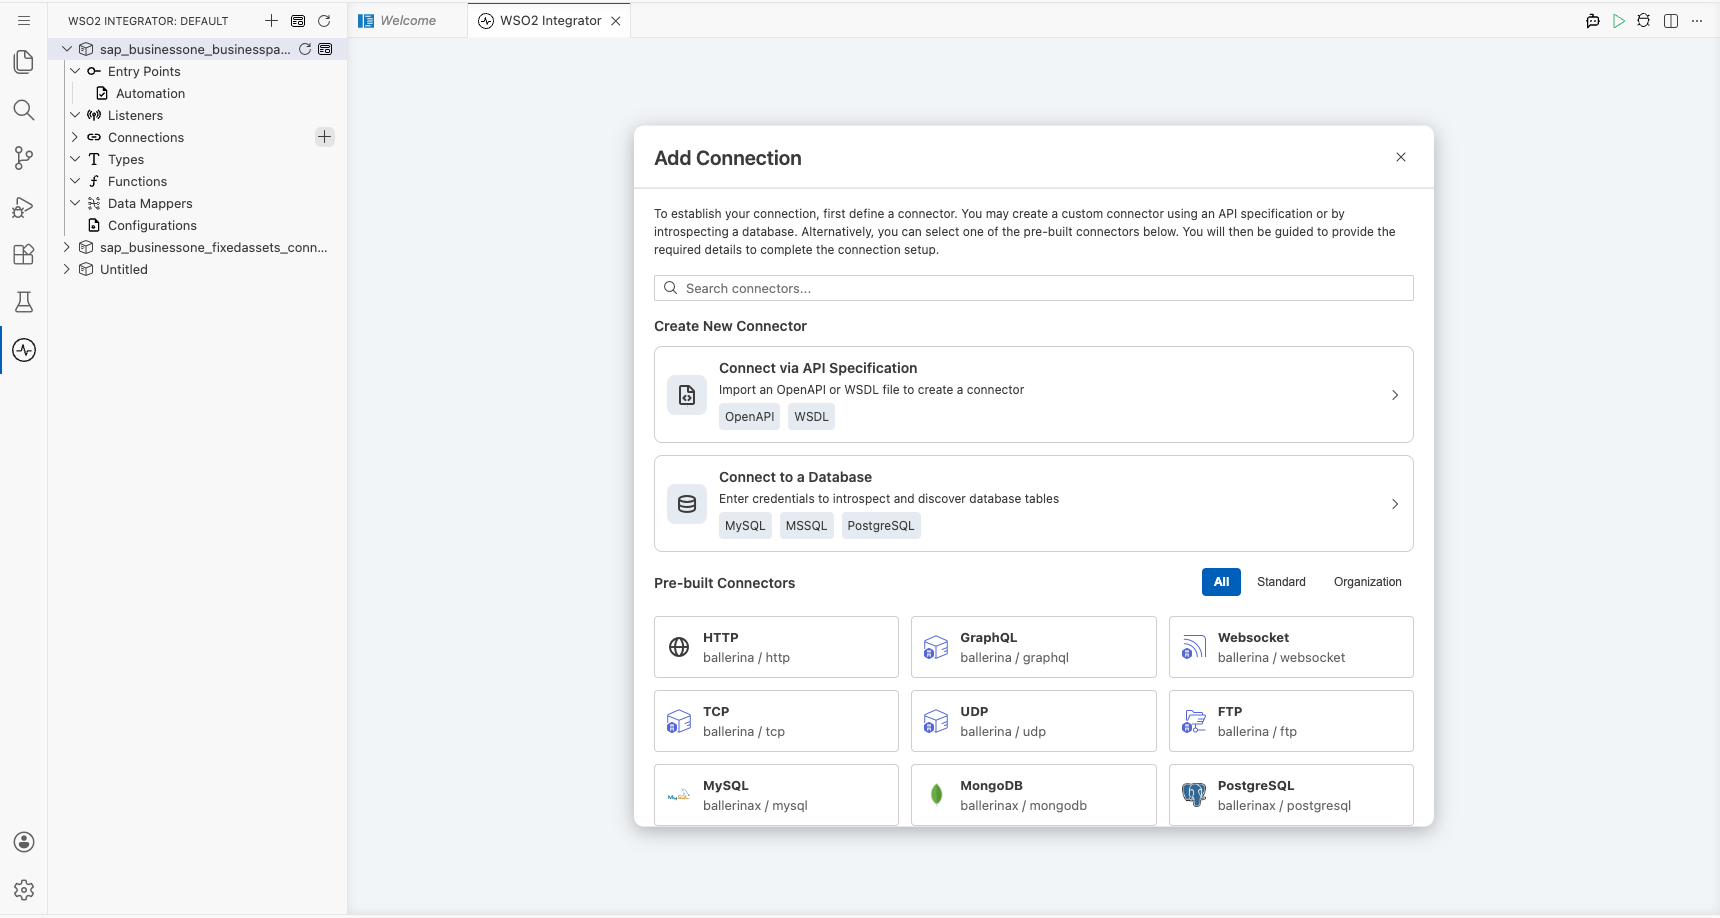The height and width of the screenshot is (918, 1720).
Task: Start debugging with the bug icon
Action: 1644,20
